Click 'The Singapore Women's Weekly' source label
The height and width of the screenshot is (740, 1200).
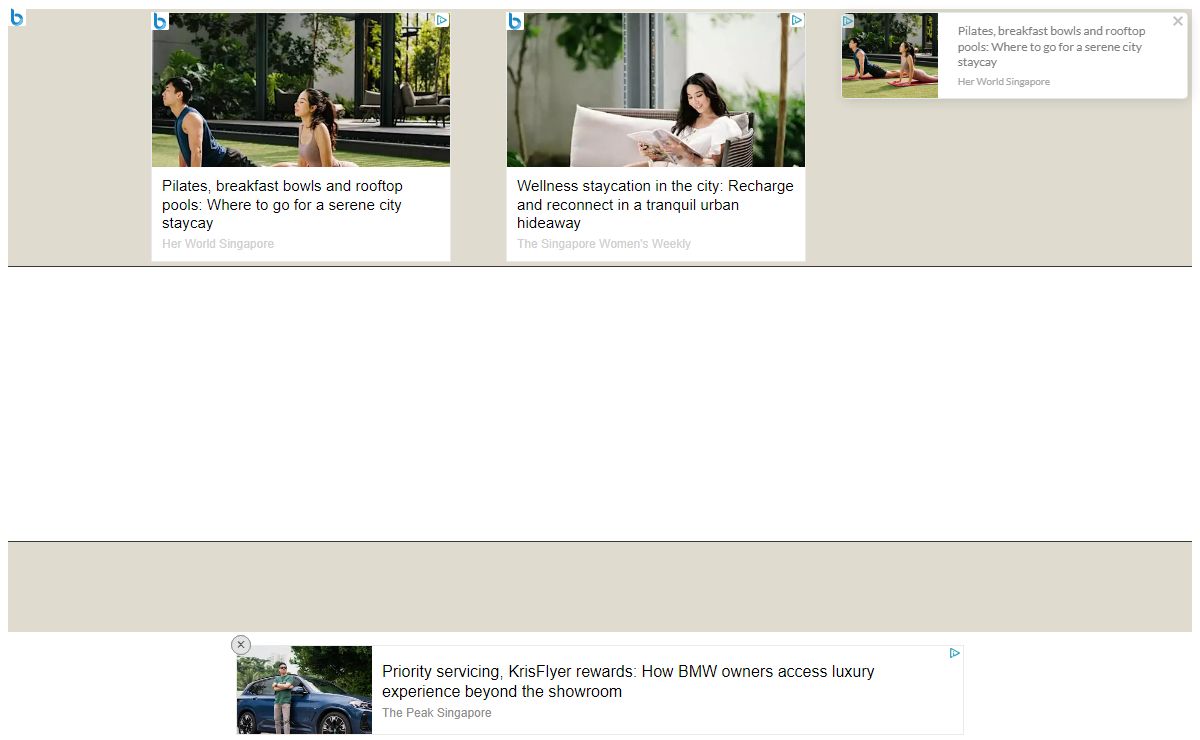click(604, 244)
